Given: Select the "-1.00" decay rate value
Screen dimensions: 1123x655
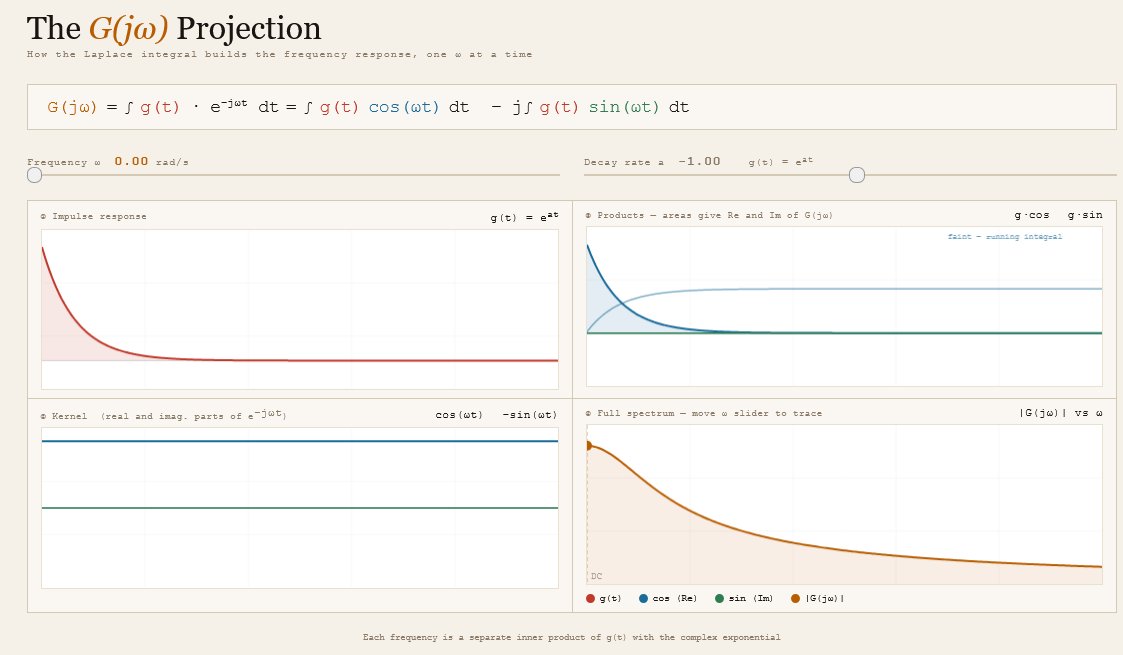Looking at the screenshot, I should pos(699,162).
